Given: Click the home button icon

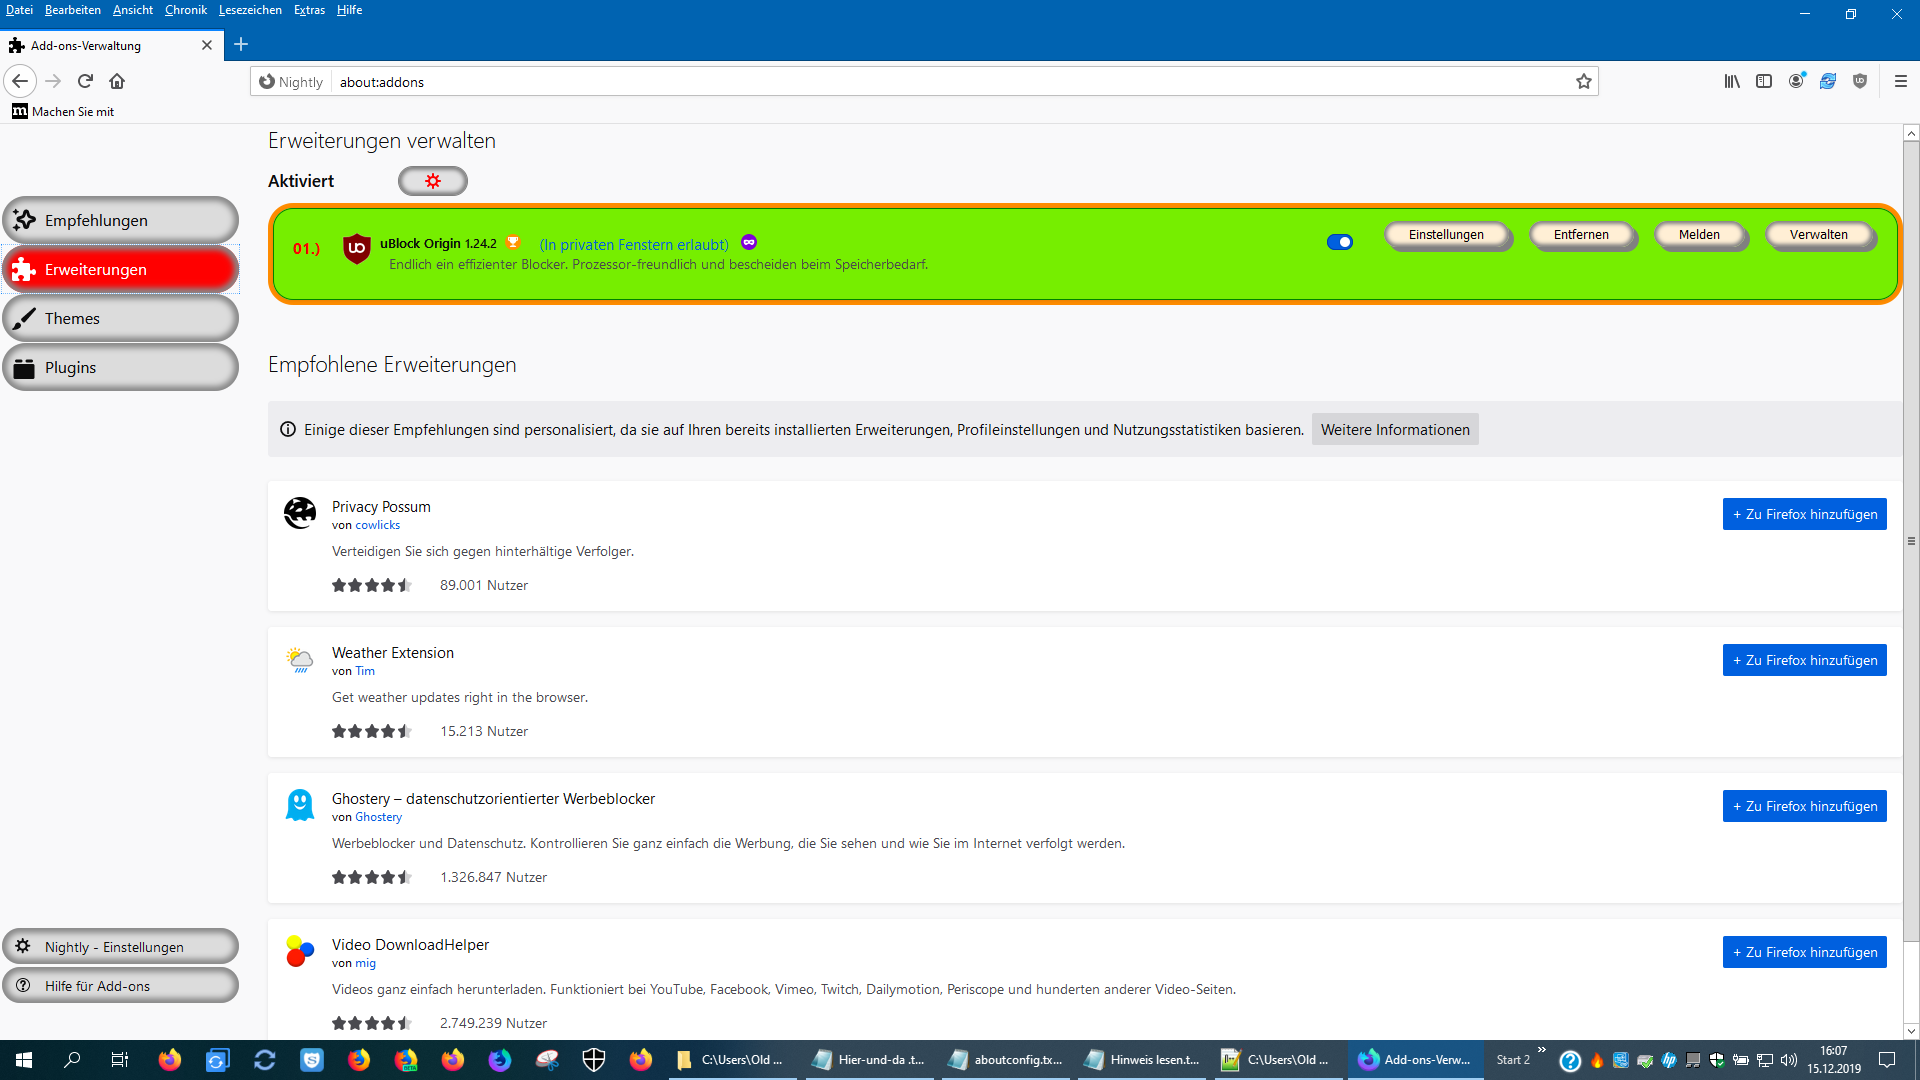Looking at the screenshot, I should point(117,81).
